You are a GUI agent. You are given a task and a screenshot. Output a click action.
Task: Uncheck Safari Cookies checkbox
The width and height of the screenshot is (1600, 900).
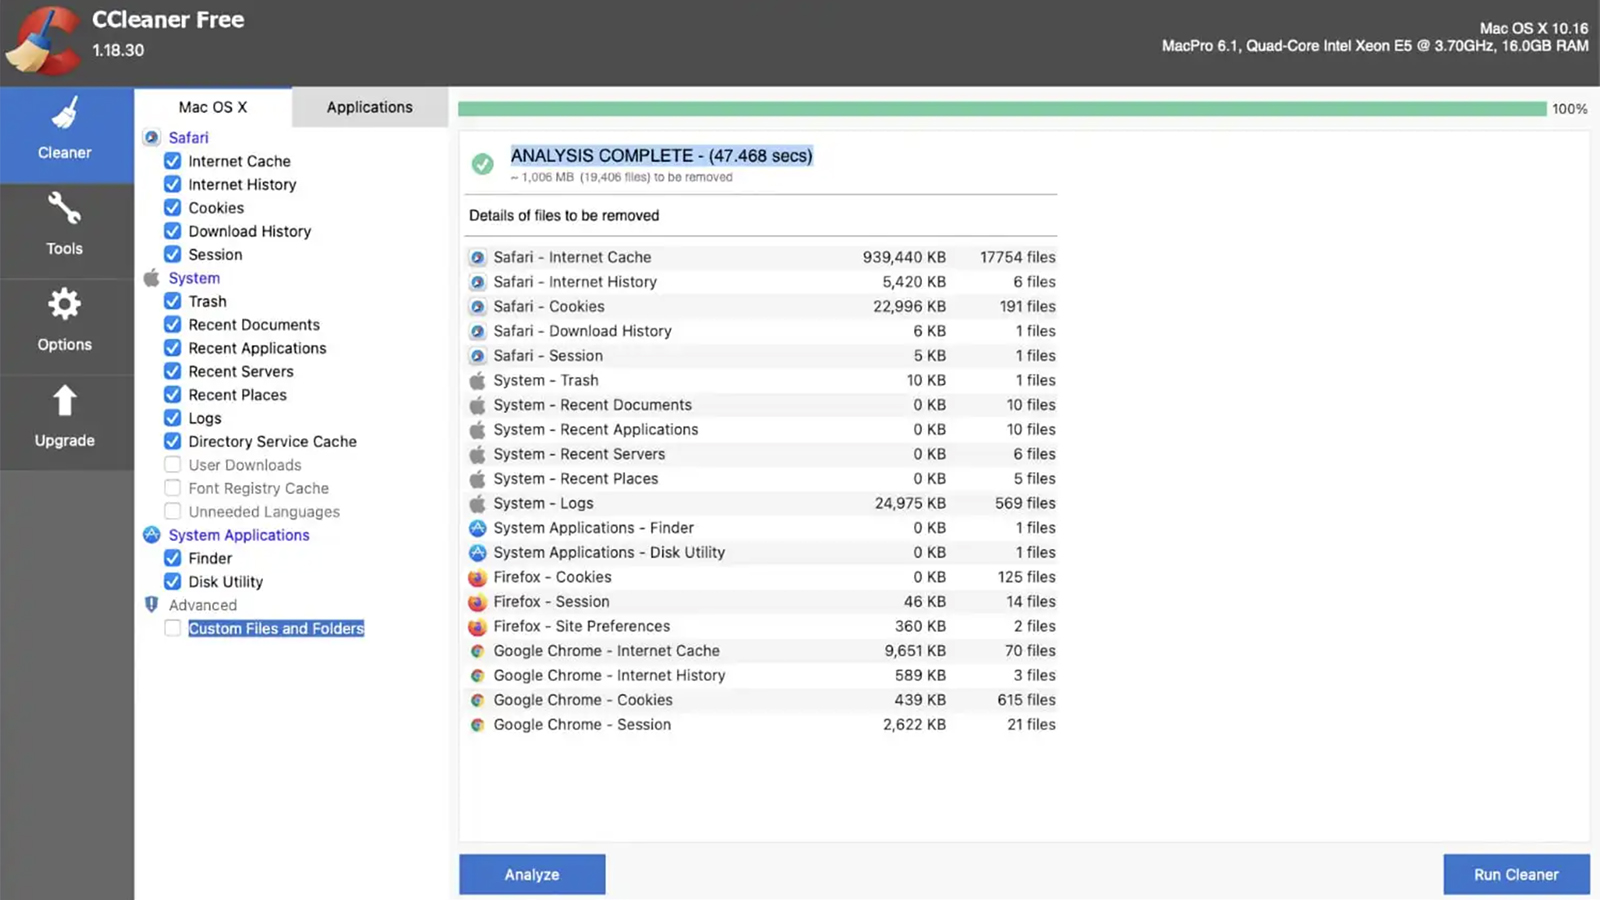(x=173, y=208)
